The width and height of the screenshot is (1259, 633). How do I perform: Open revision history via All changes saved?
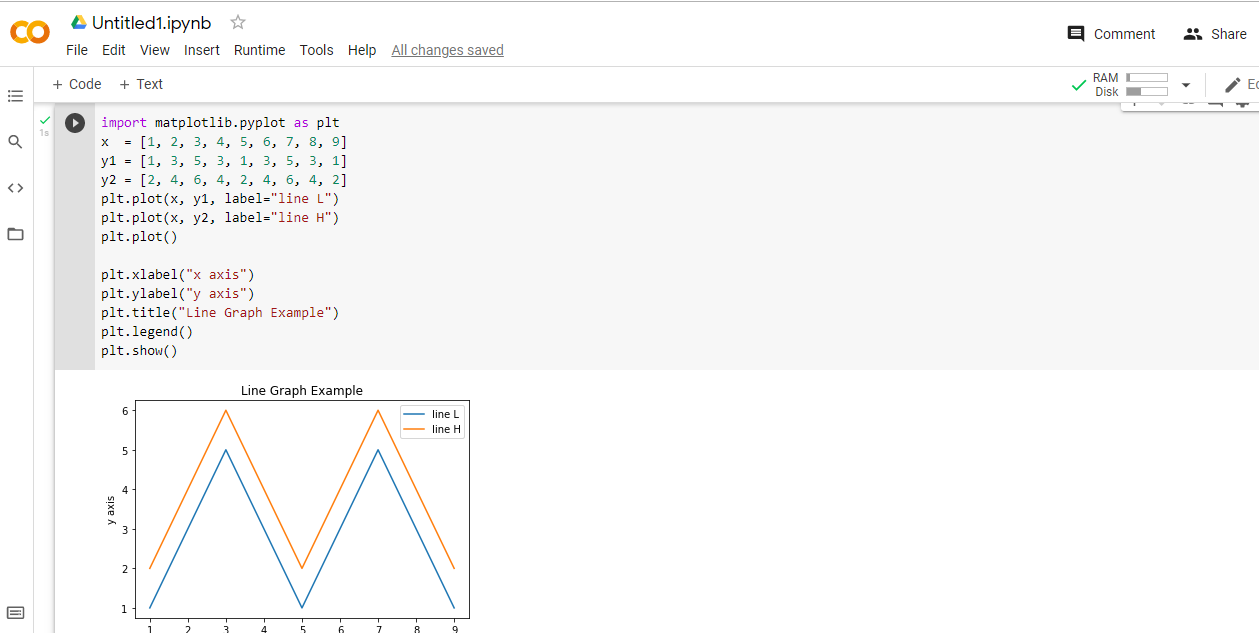click(447, 50)
